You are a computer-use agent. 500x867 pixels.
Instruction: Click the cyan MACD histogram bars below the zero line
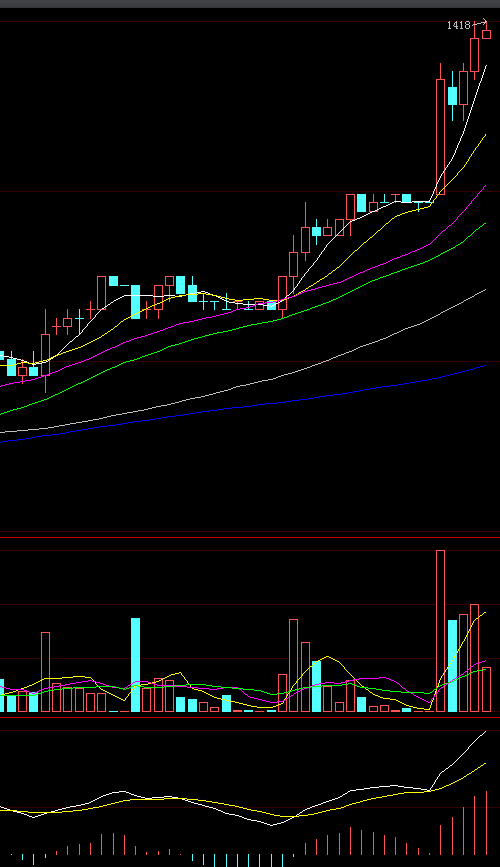click(243, 860)
